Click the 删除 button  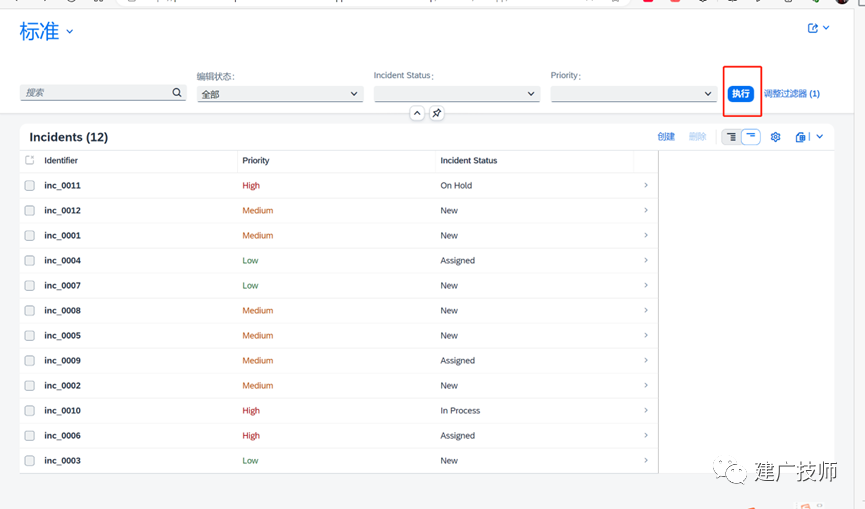click(x=698, y=137)
